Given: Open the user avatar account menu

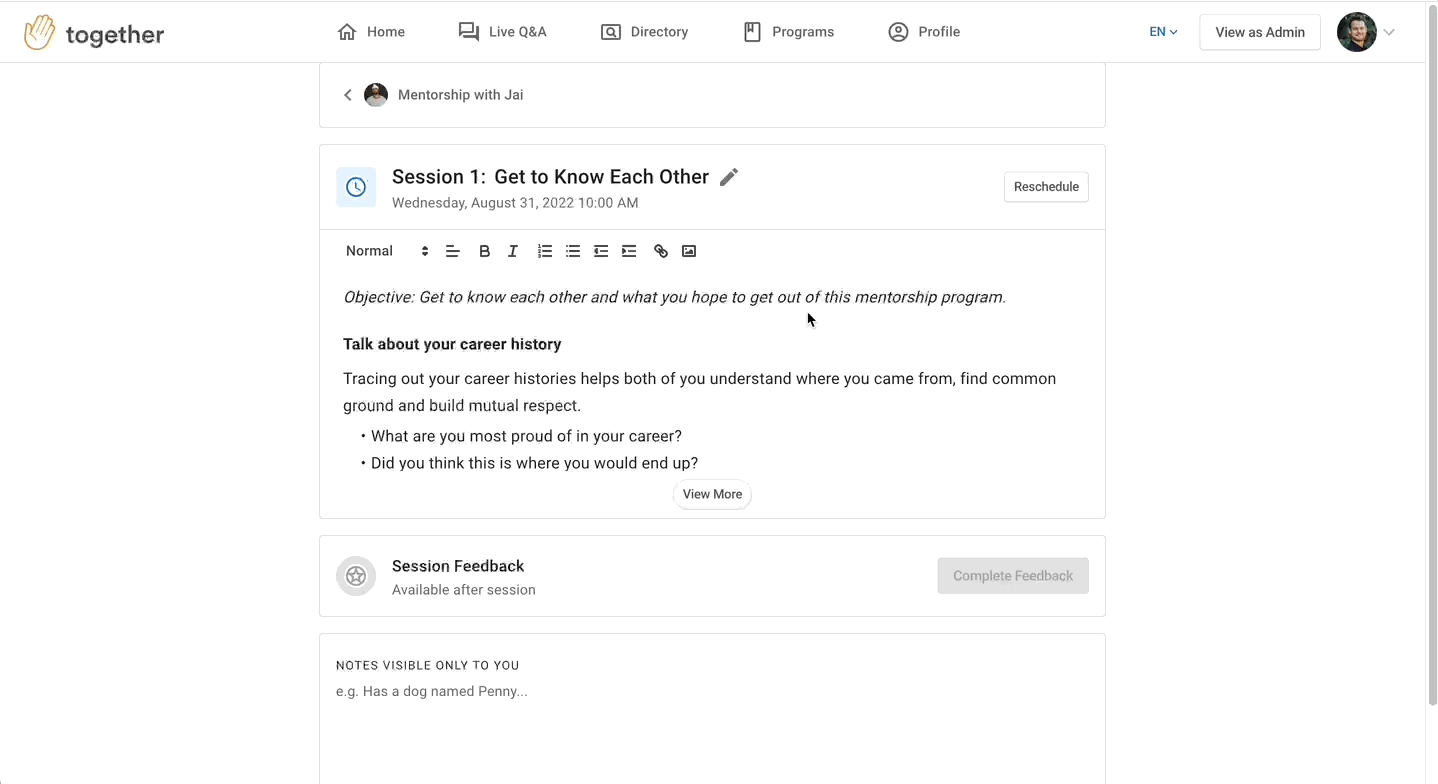Looking at the screenshot, I should [1366, 32].
